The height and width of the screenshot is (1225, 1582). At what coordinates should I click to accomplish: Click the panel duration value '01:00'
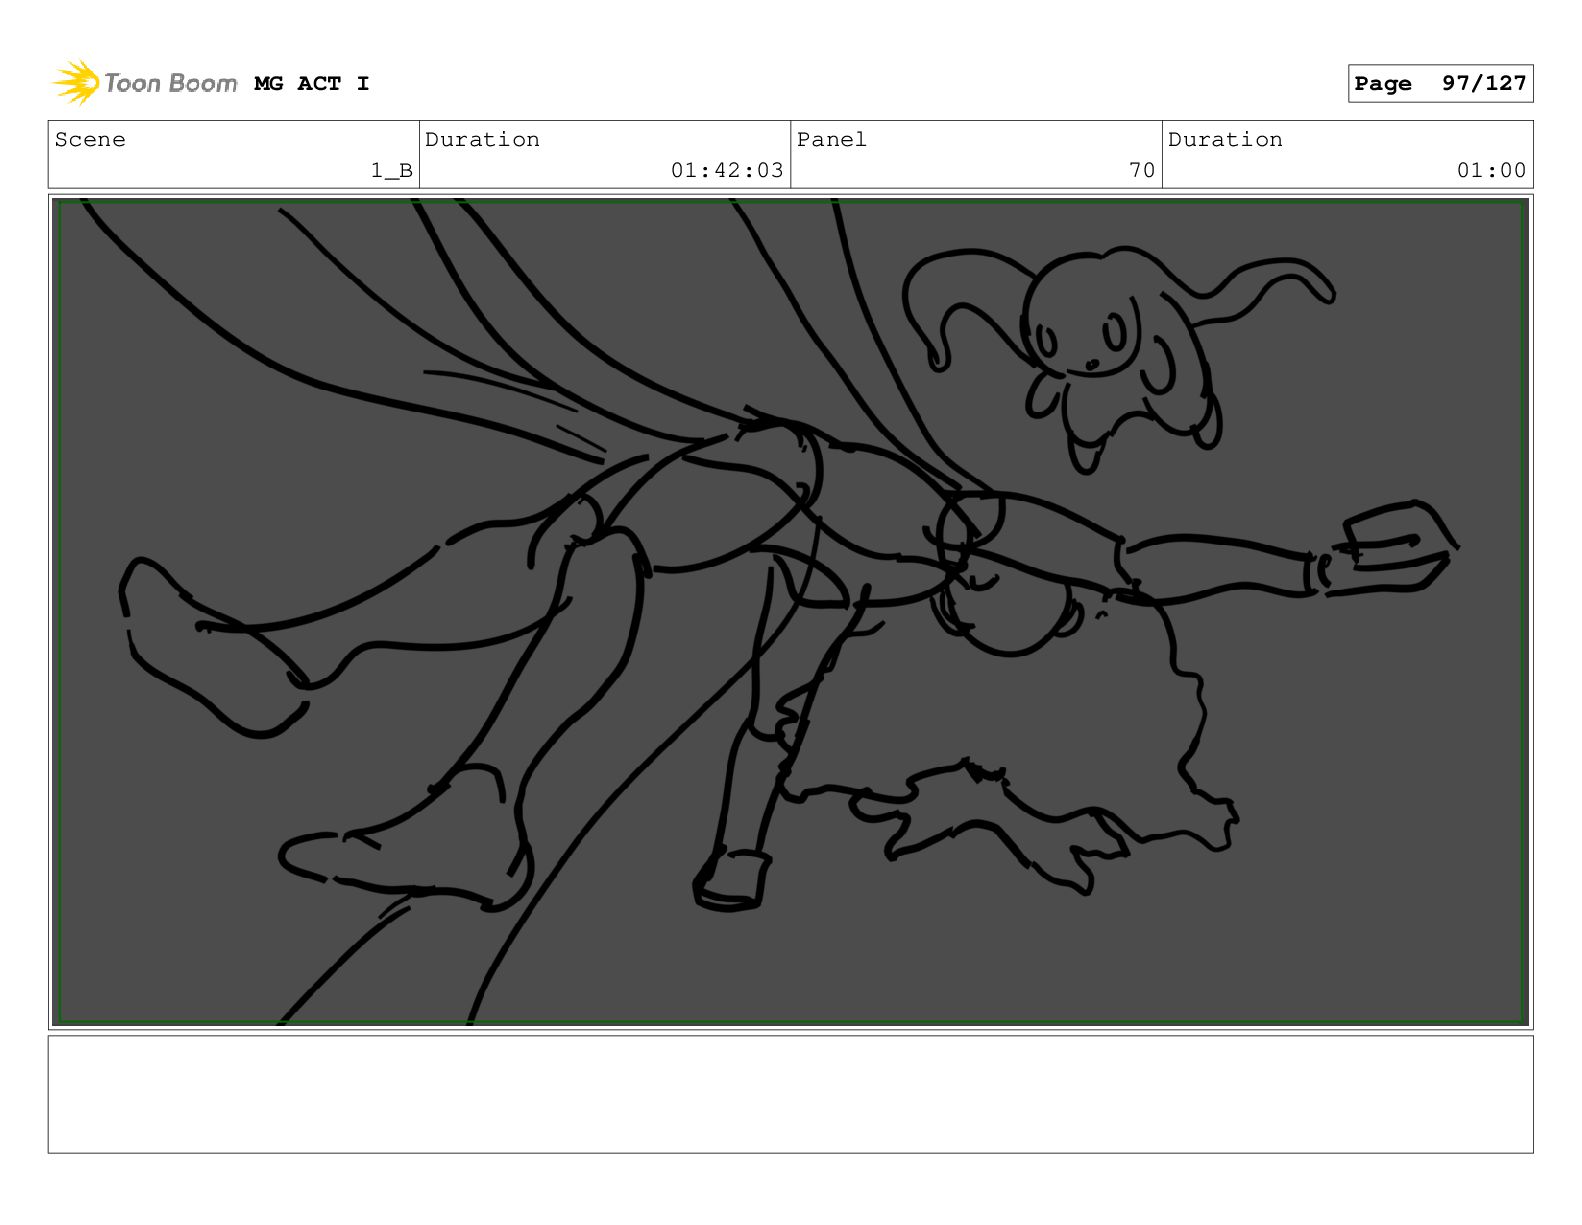[x=1491, y=171]
